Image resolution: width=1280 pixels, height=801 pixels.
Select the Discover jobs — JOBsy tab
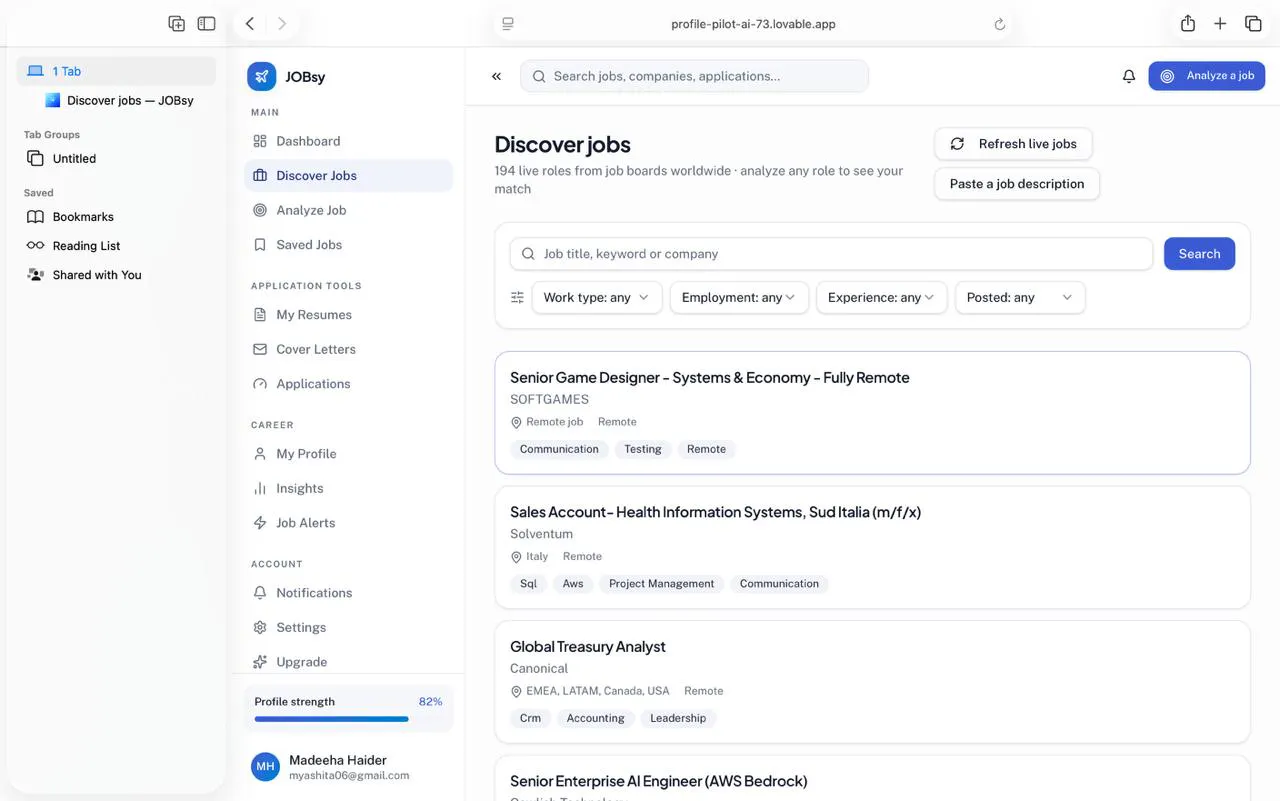[128, 100]
